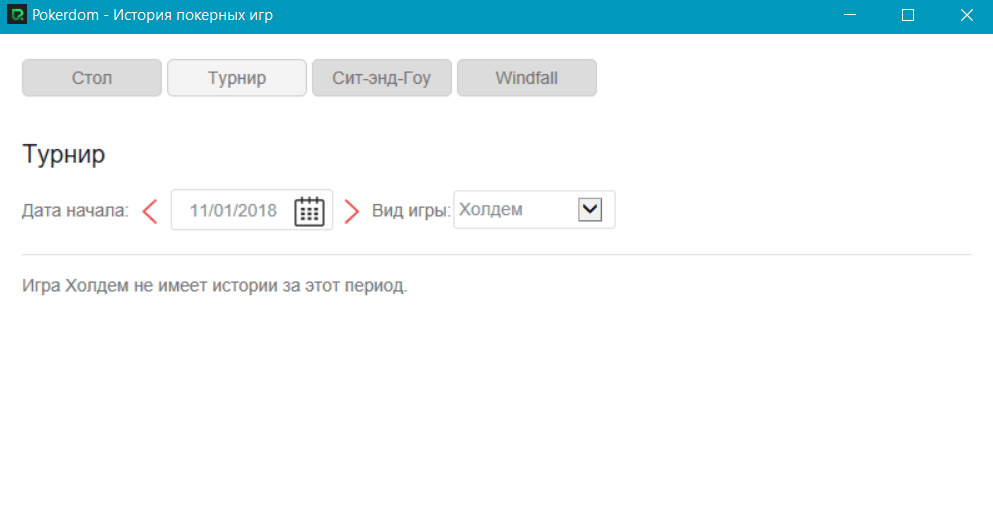
Task: Switch to the Стол tab
Action: 92,78
